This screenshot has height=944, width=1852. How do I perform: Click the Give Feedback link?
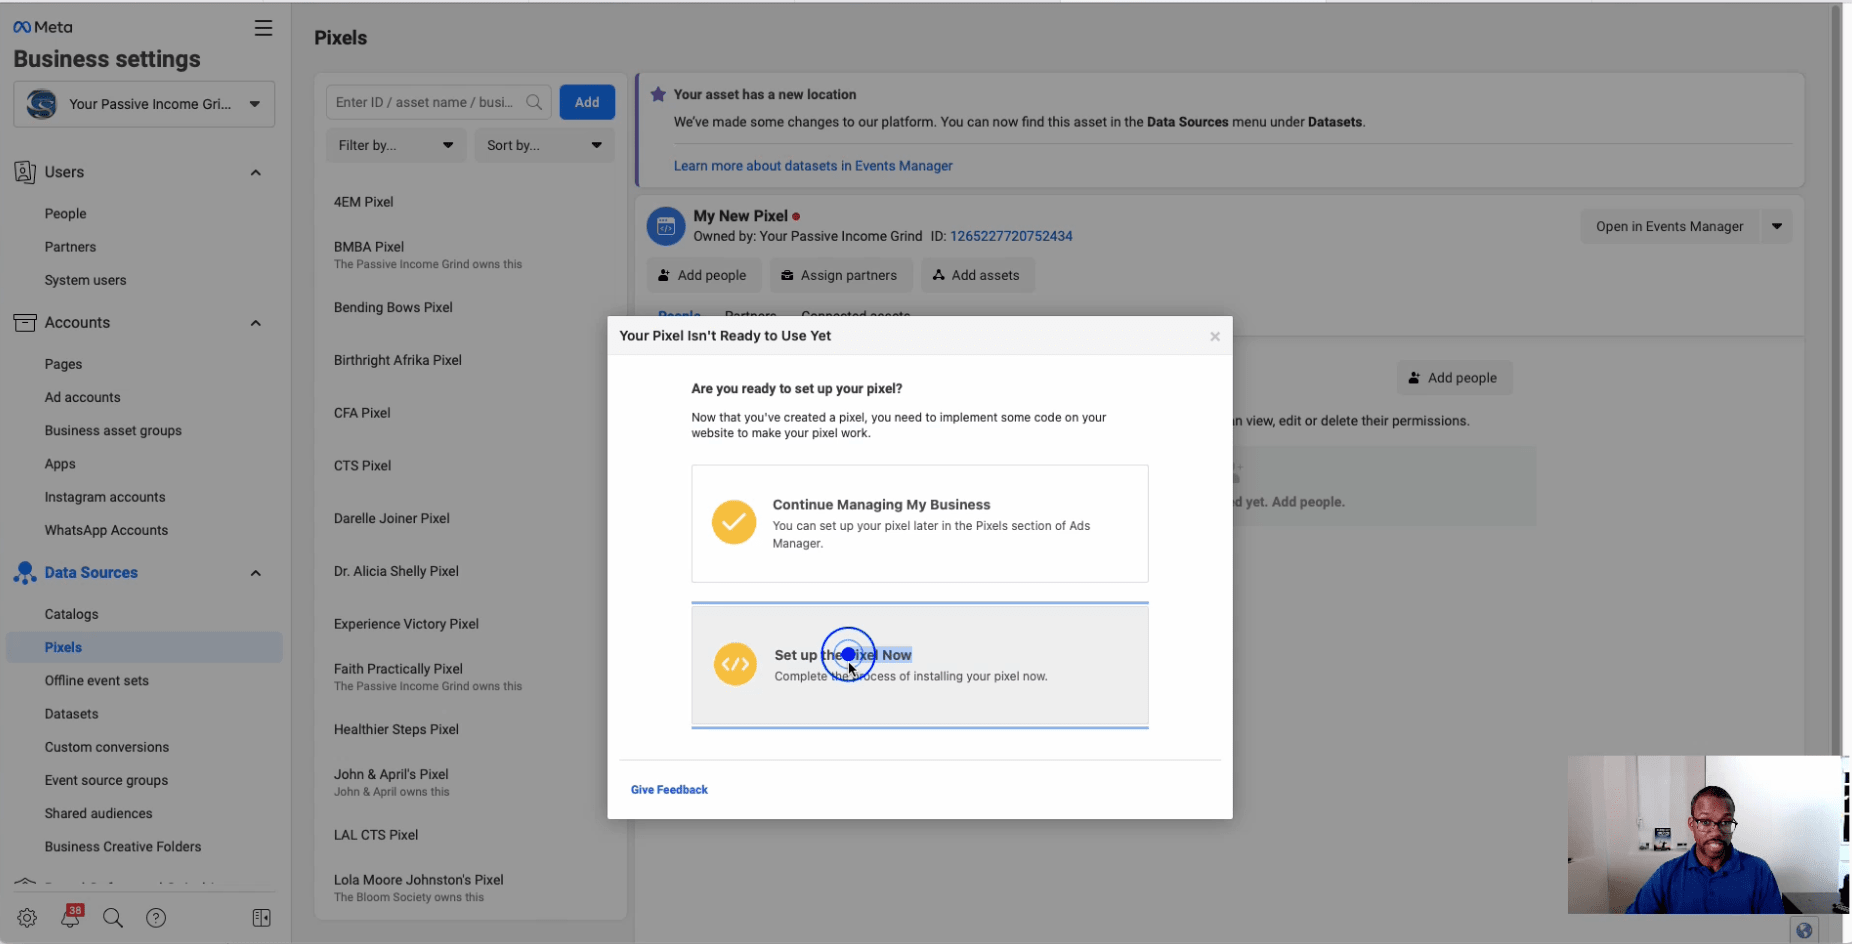[669, 790]
